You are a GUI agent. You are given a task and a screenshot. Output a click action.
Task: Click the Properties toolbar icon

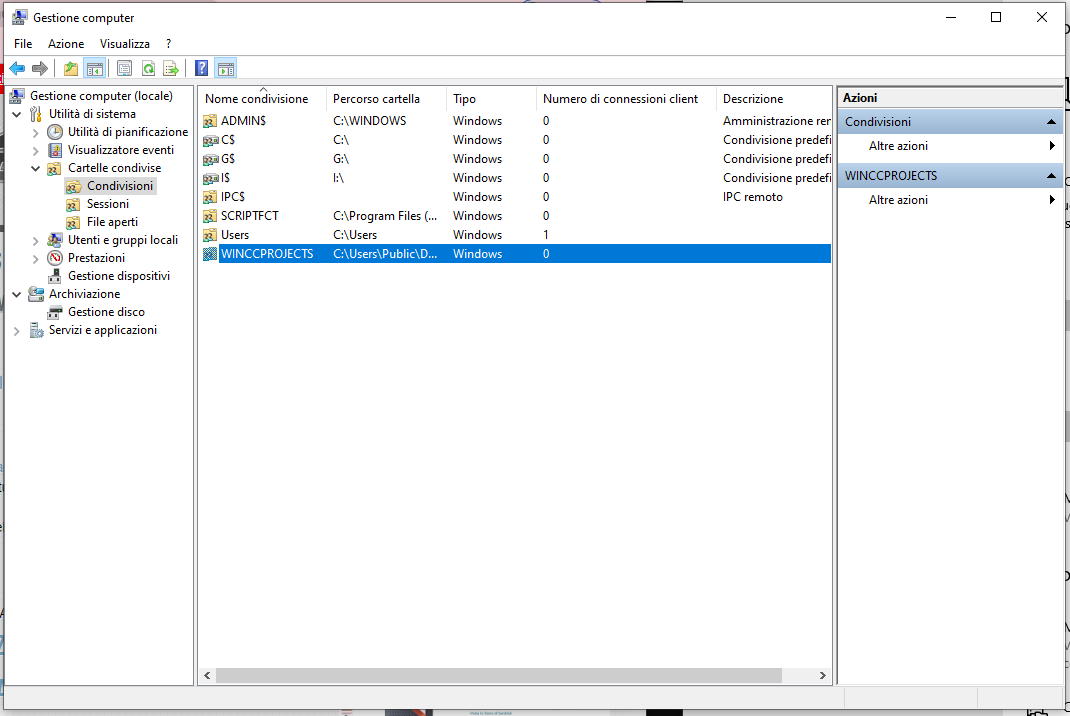tap(124, 68)
